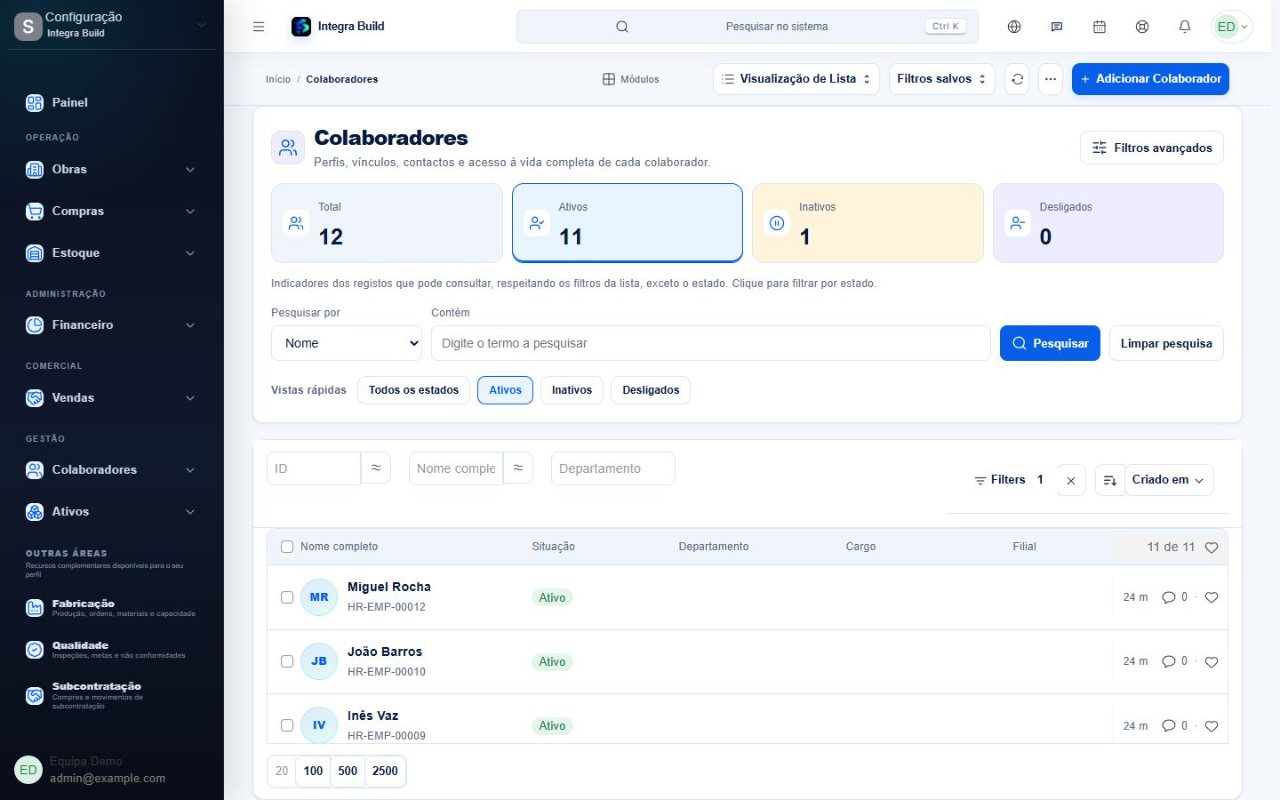Screen dimensions: 1280x800
Task: Click Limpar pesquisa
Action: [1166, 343]
